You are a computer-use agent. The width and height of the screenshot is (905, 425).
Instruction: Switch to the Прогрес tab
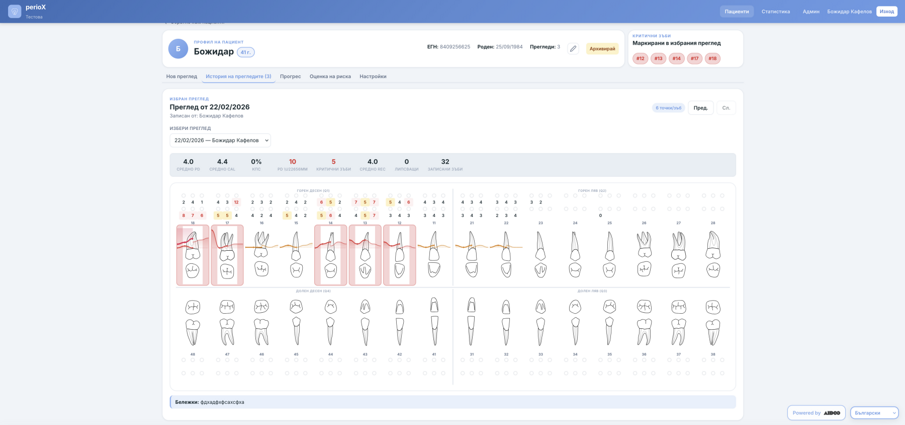290,76
